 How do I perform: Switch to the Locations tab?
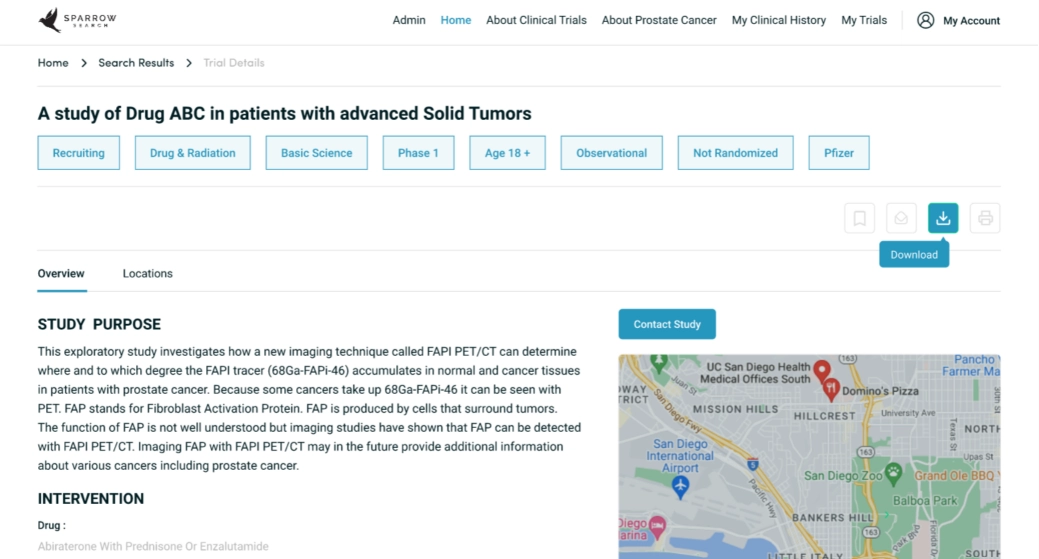click(x=147, y=274)
